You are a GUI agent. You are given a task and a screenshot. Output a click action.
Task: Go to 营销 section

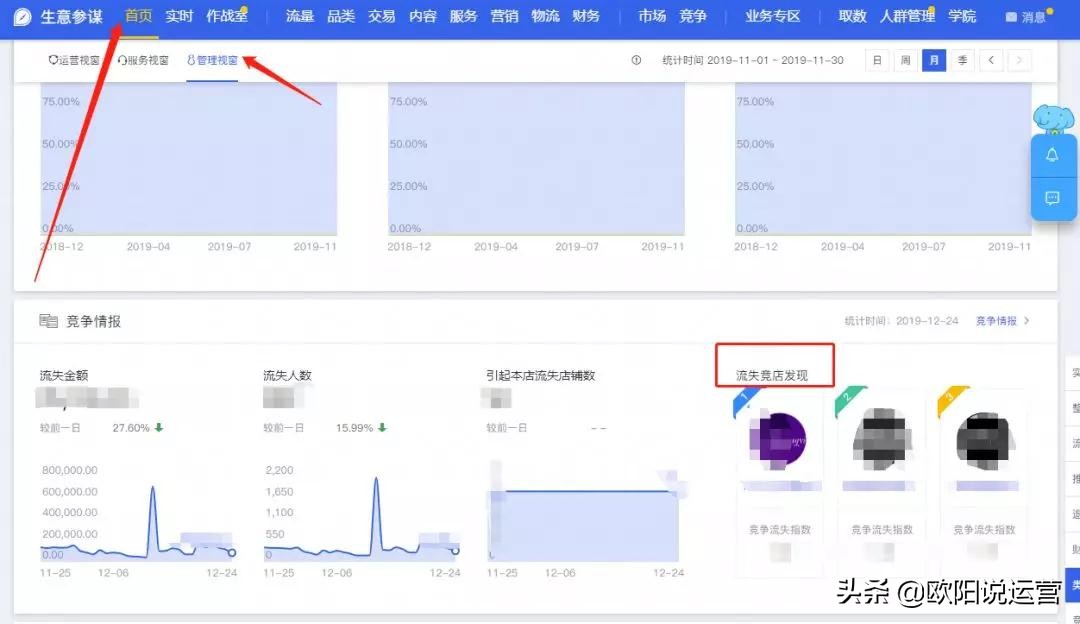point(504,16)
